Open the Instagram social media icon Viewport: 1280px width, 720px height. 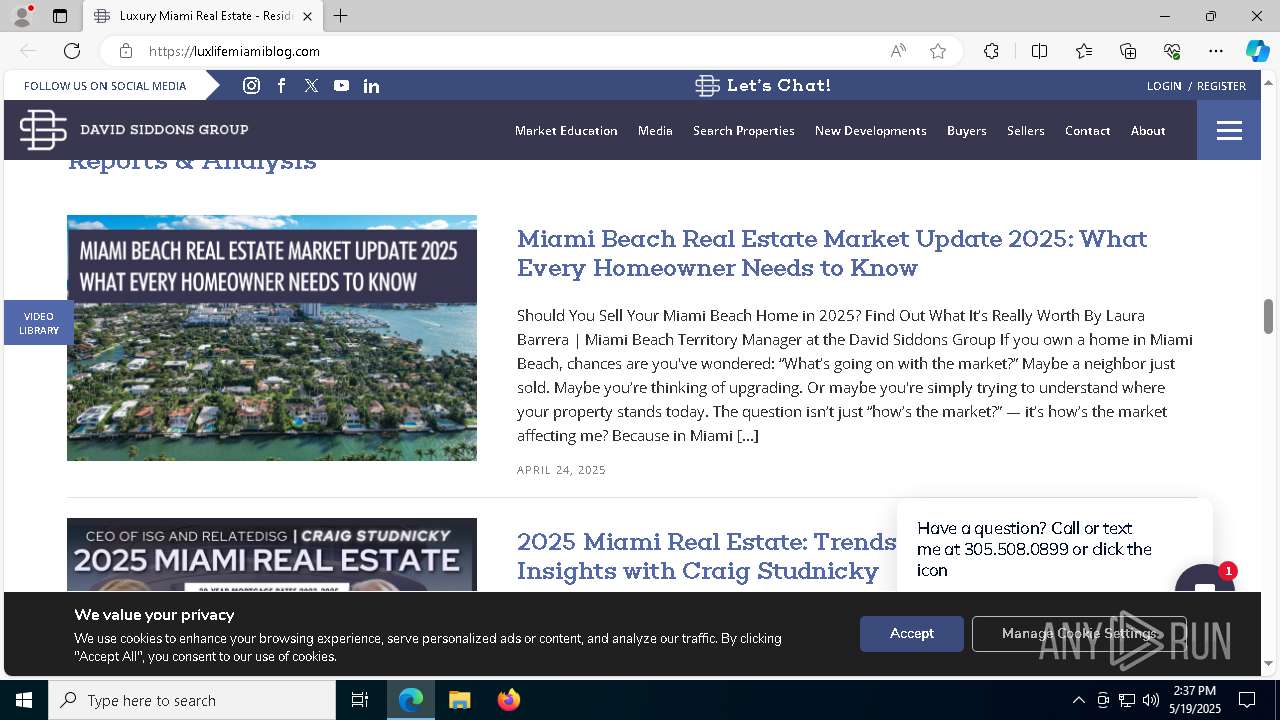coord(251,86)
